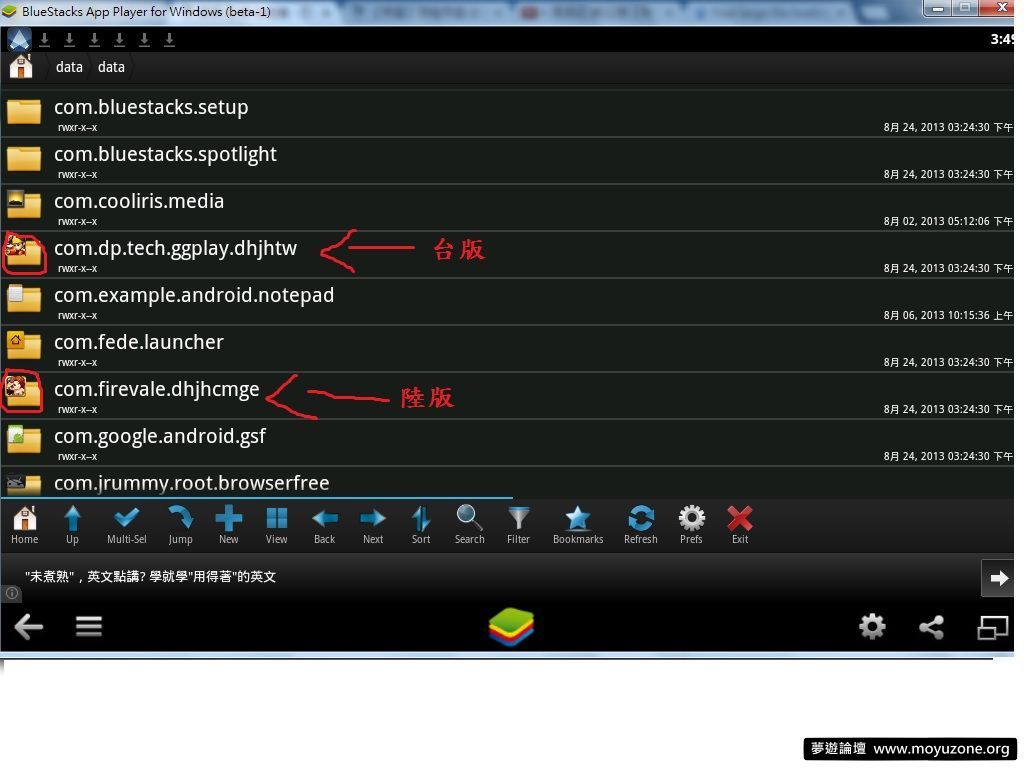Image resolution: width=1024 pixels, height=768 pixels.
Task: Refresh the folder listing
Action: [x=641, y=525]
